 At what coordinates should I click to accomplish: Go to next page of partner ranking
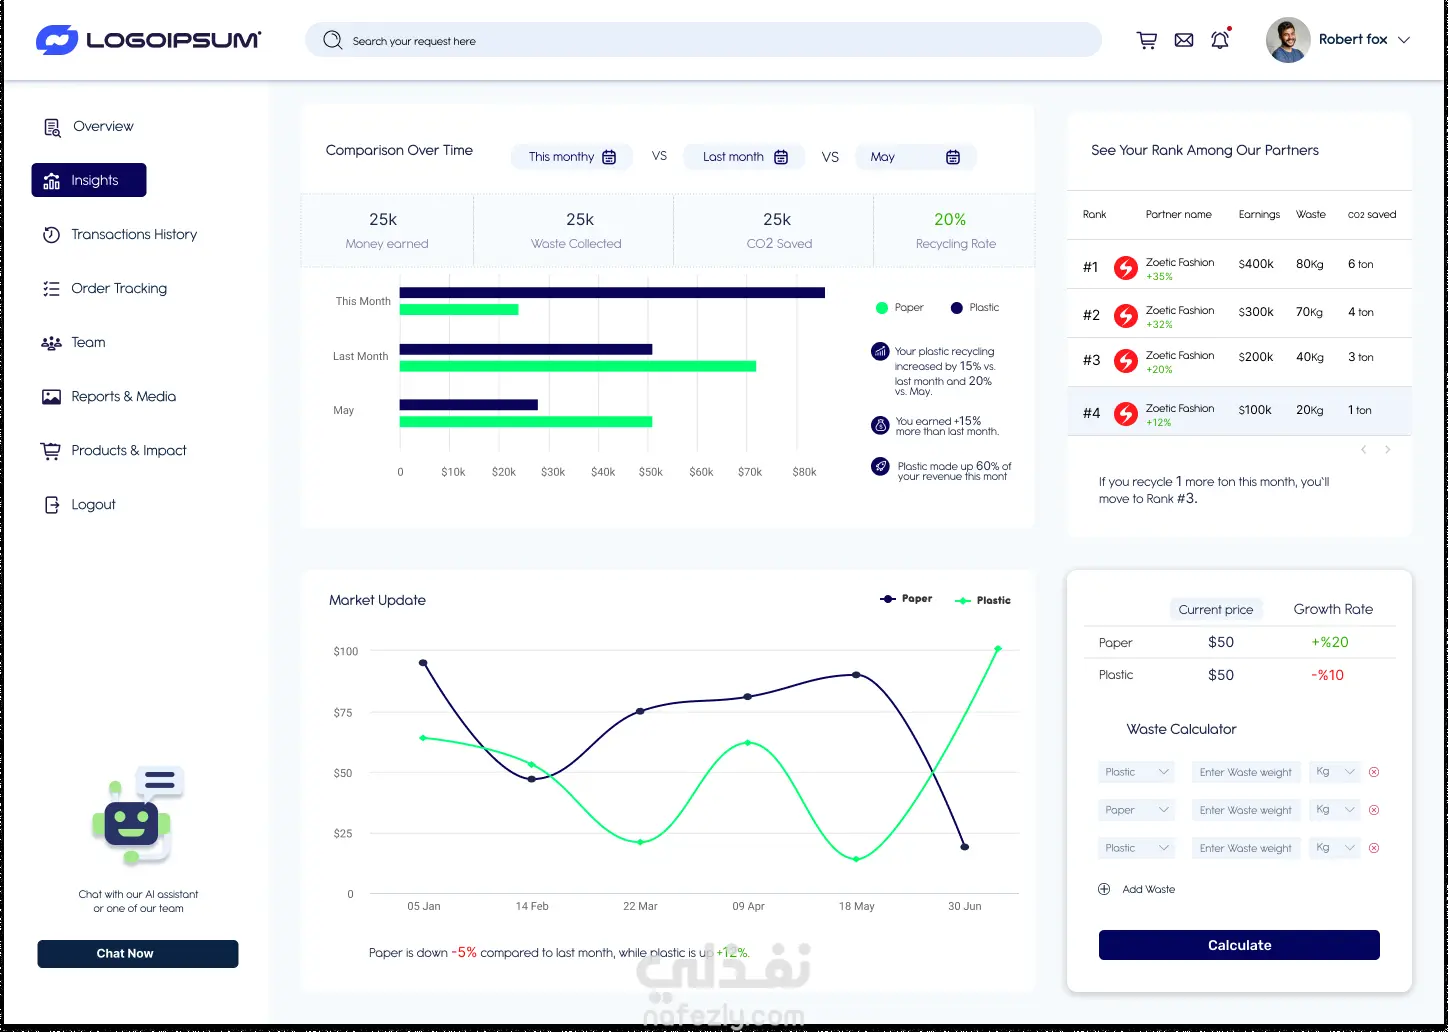(1387, 450)
